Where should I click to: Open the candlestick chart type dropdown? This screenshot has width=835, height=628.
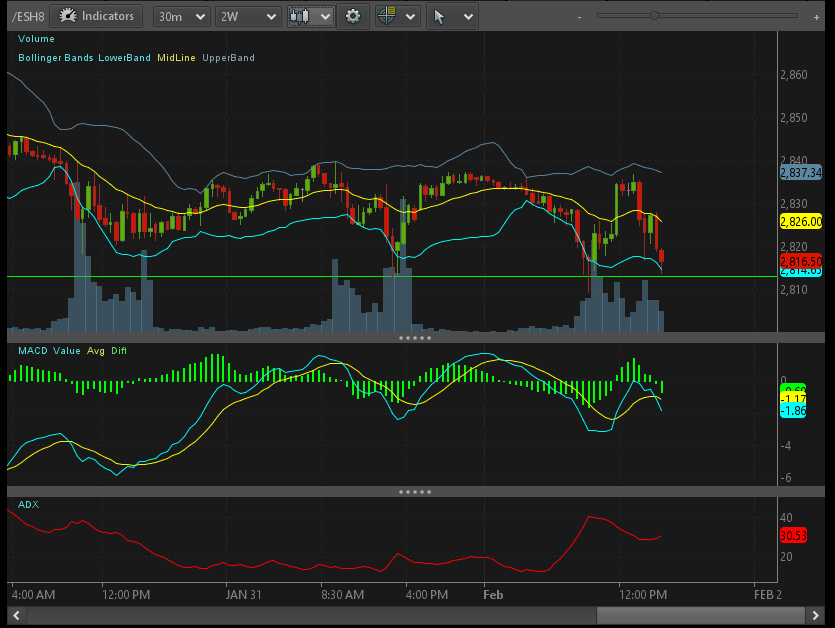(x=310, y=16)
